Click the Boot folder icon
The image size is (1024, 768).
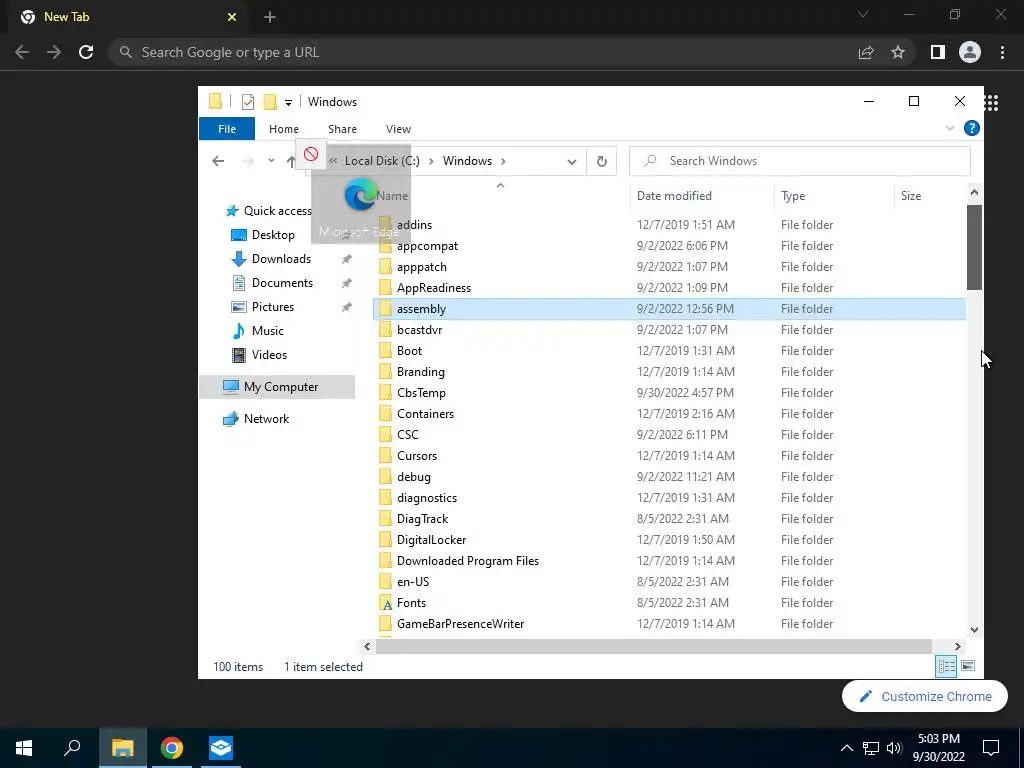pos(386,351)
